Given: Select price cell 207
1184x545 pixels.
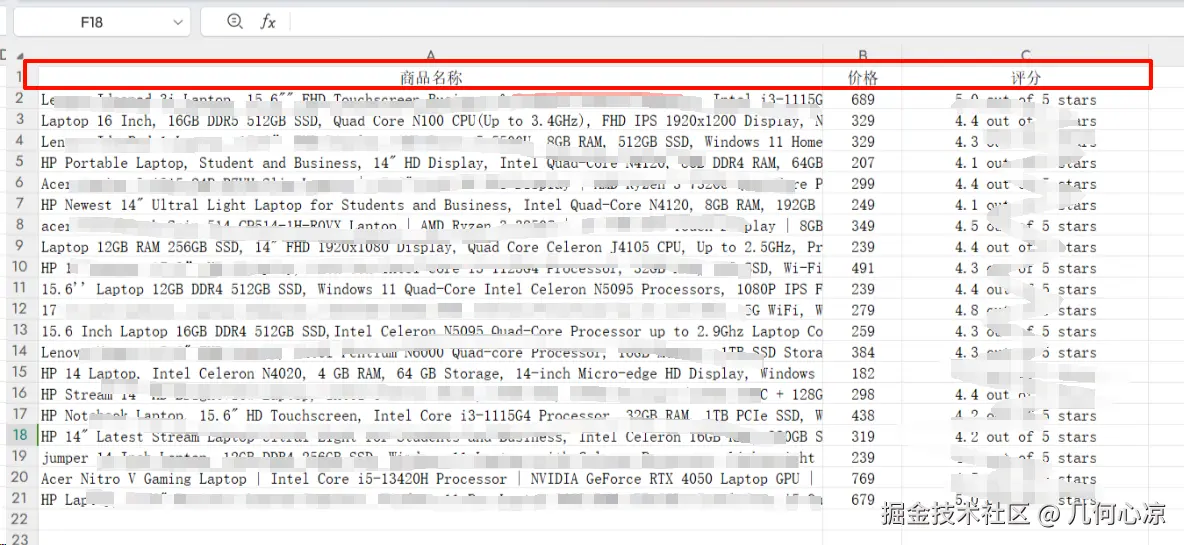Looking at the screenshot, I should [x=862, y=163].
